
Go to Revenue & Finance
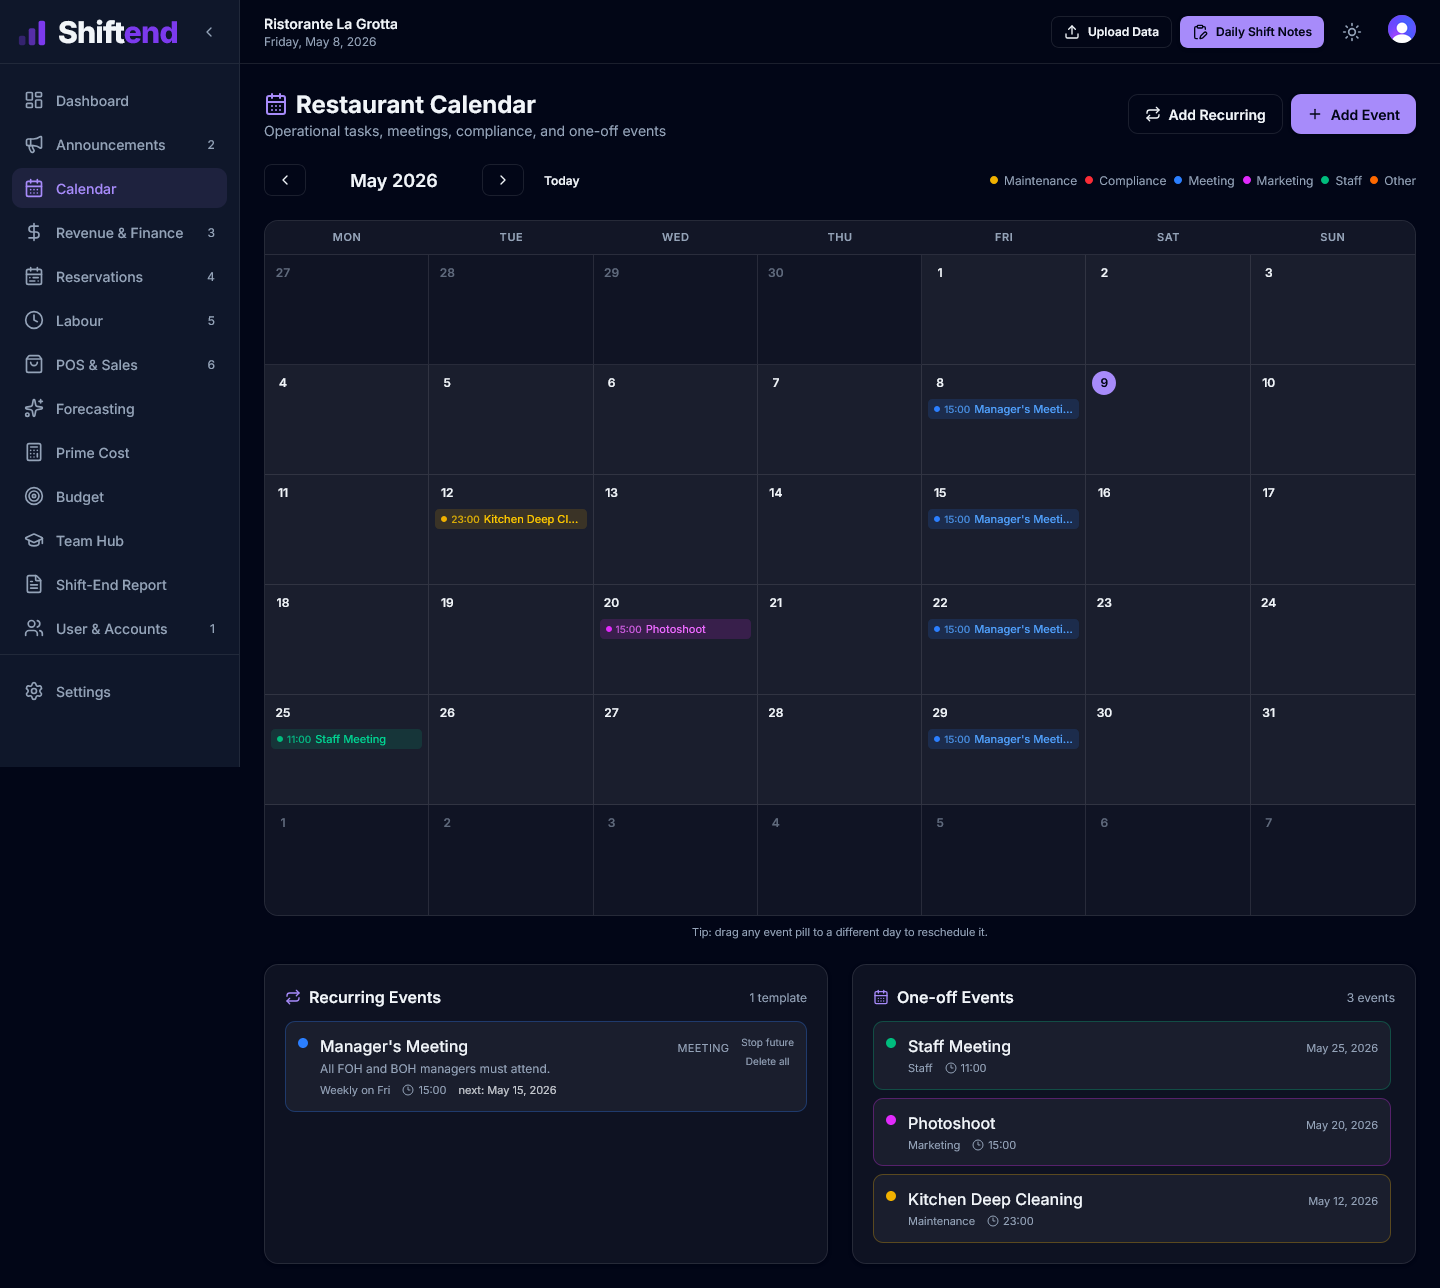(119, 233)
